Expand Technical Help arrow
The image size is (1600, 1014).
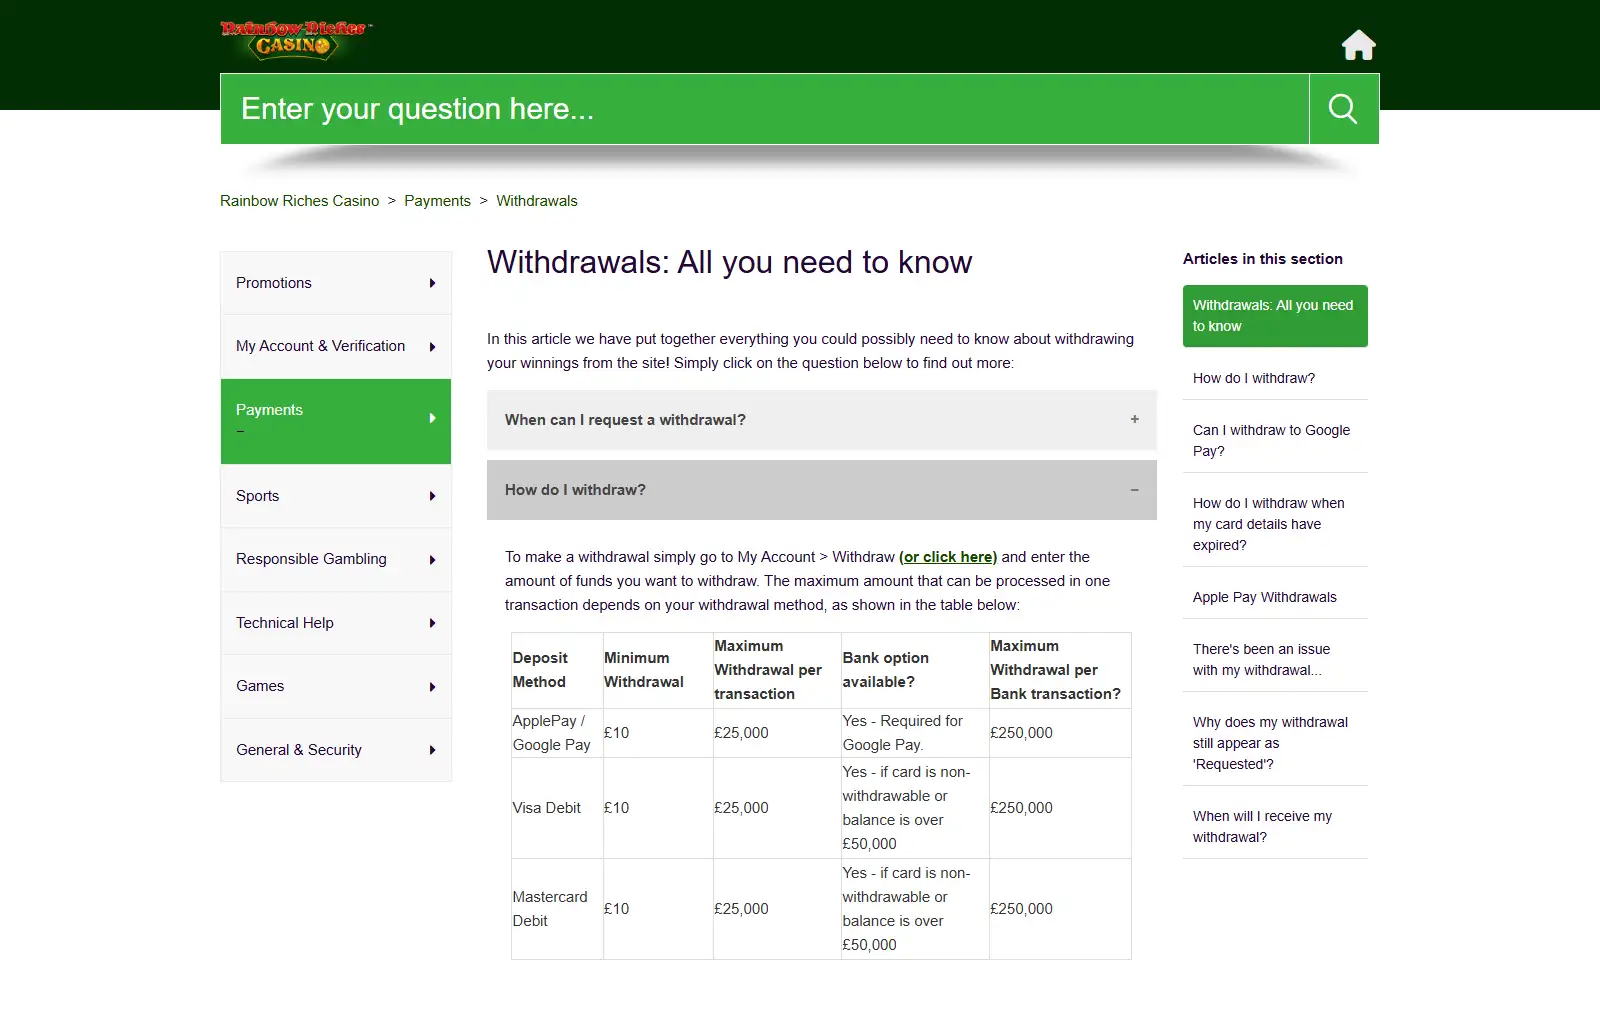pos(432,623)
